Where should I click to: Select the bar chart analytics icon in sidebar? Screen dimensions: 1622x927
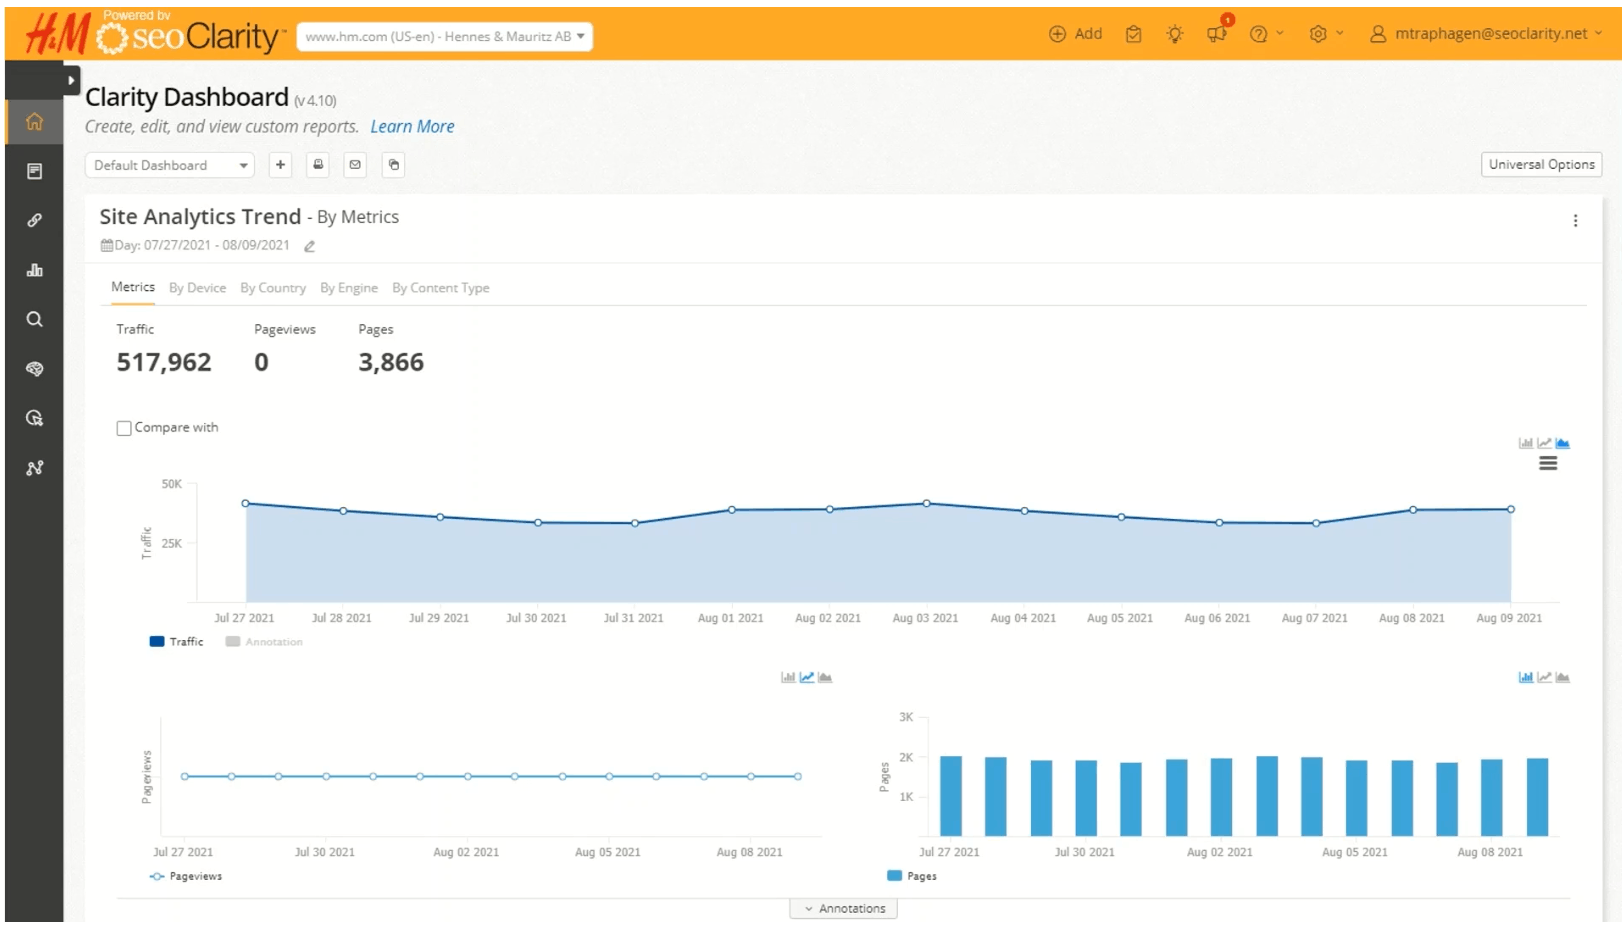click(35, 270)
